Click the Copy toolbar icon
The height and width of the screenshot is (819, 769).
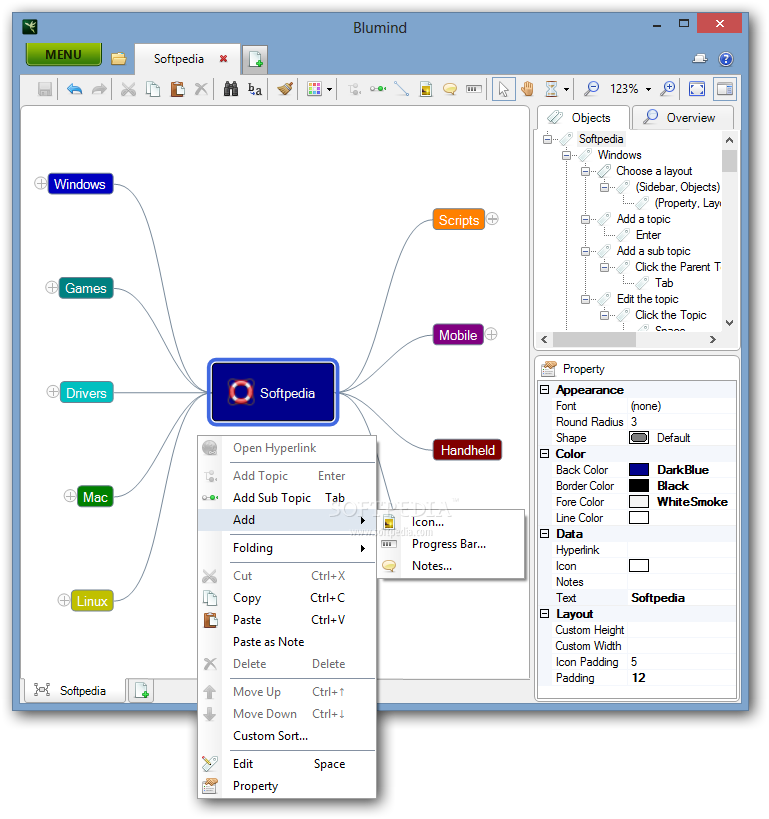153,89
